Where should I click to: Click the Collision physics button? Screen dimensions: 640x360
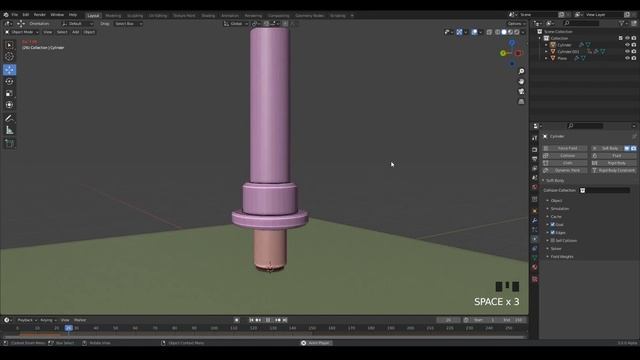pyautogui.click(x=565, y=156)
